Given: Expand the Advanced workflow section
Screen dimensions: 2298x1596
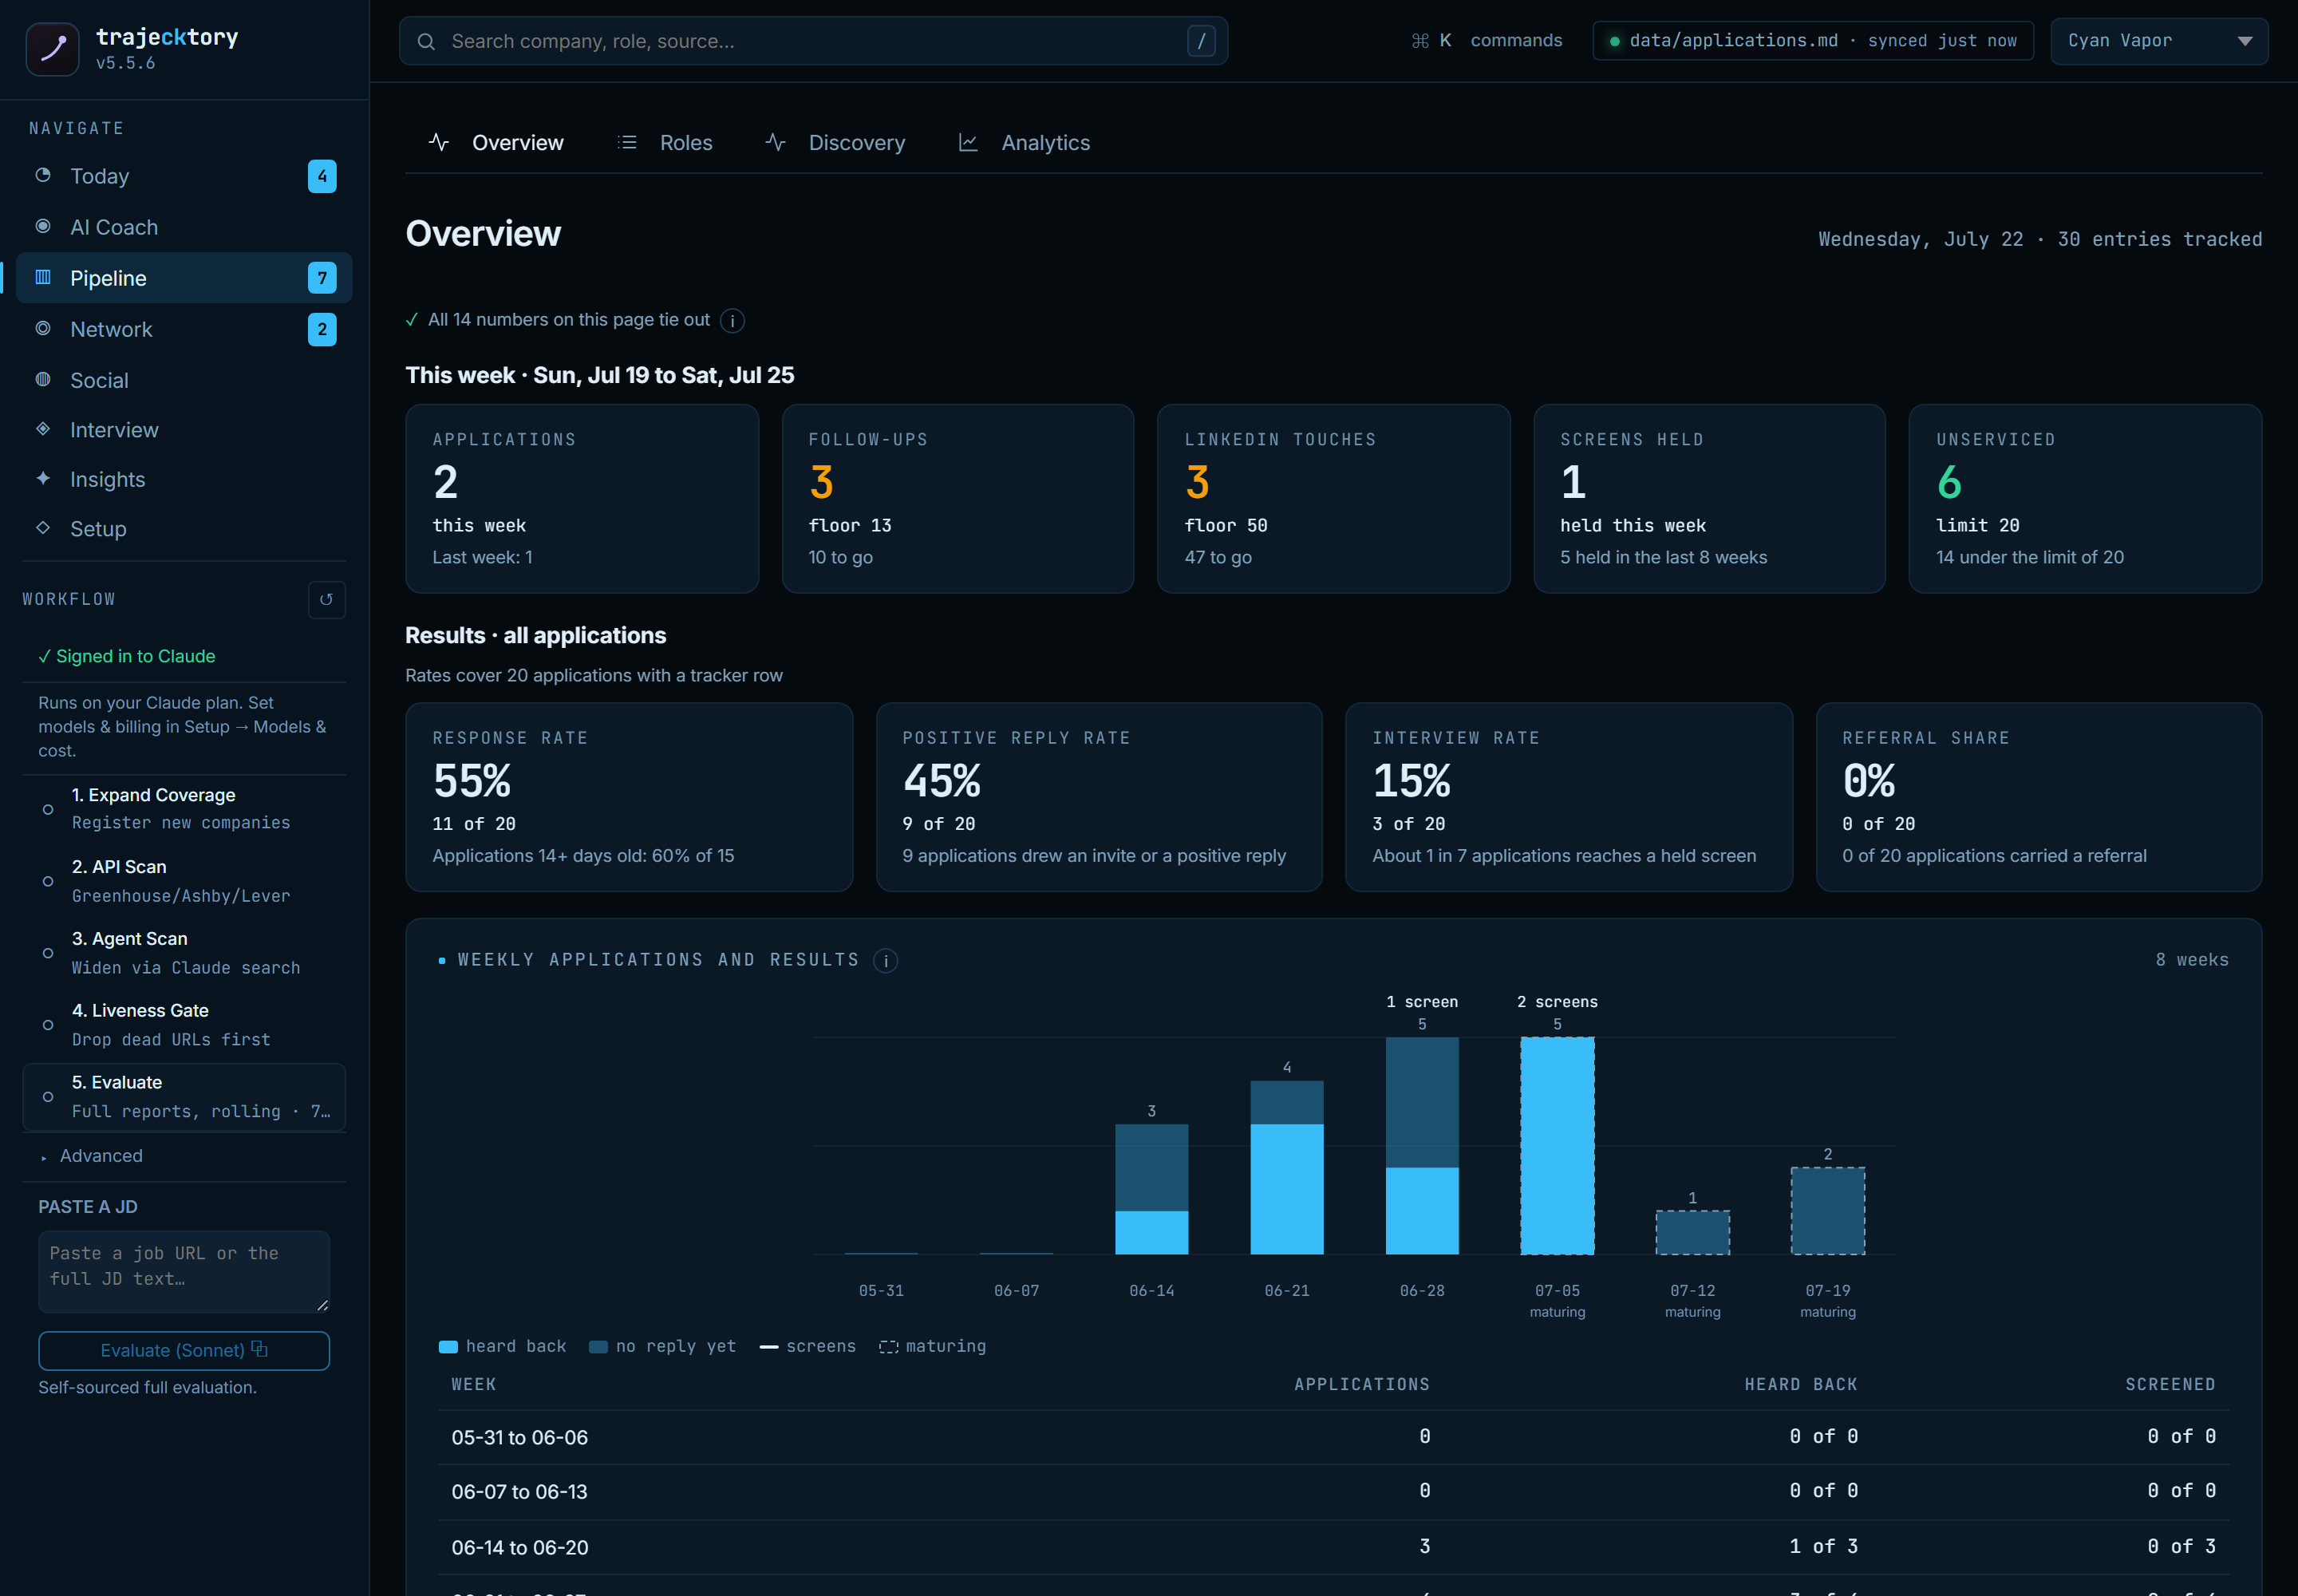Looking at the screenshot, I should pyautogui.click(x=92, y=1155).
